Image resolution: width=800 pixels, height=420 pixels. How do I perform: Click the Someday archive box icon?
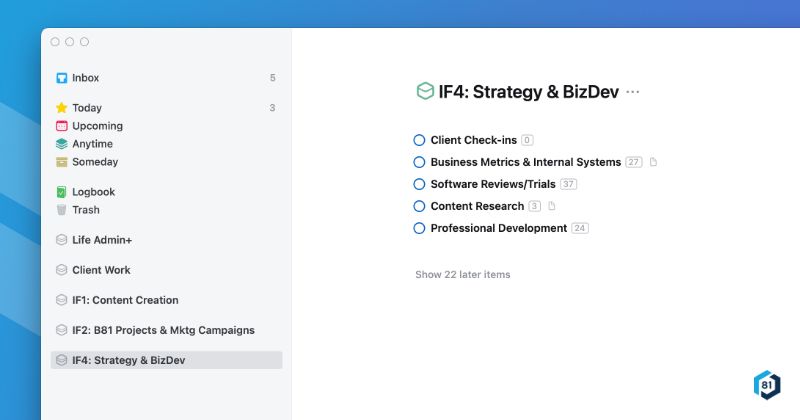62,162
